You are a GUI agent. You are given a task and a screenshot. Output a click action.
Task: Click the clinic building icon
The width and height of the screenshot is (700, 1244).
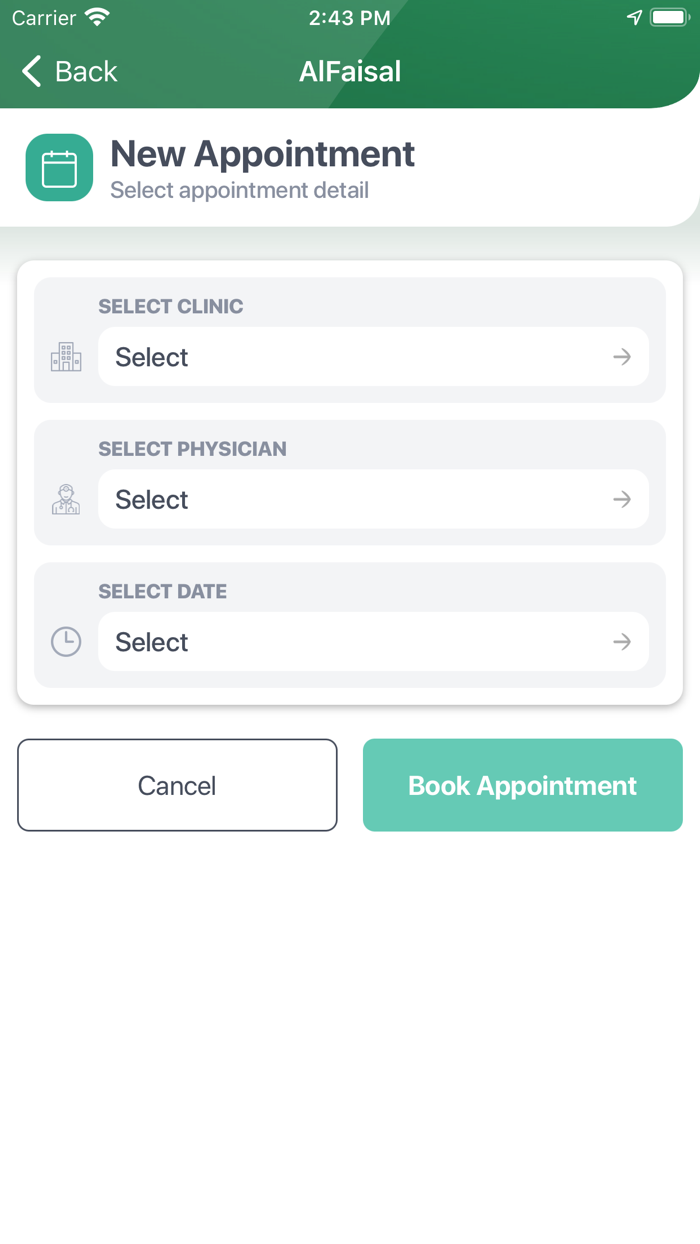[x=66, y=357]
